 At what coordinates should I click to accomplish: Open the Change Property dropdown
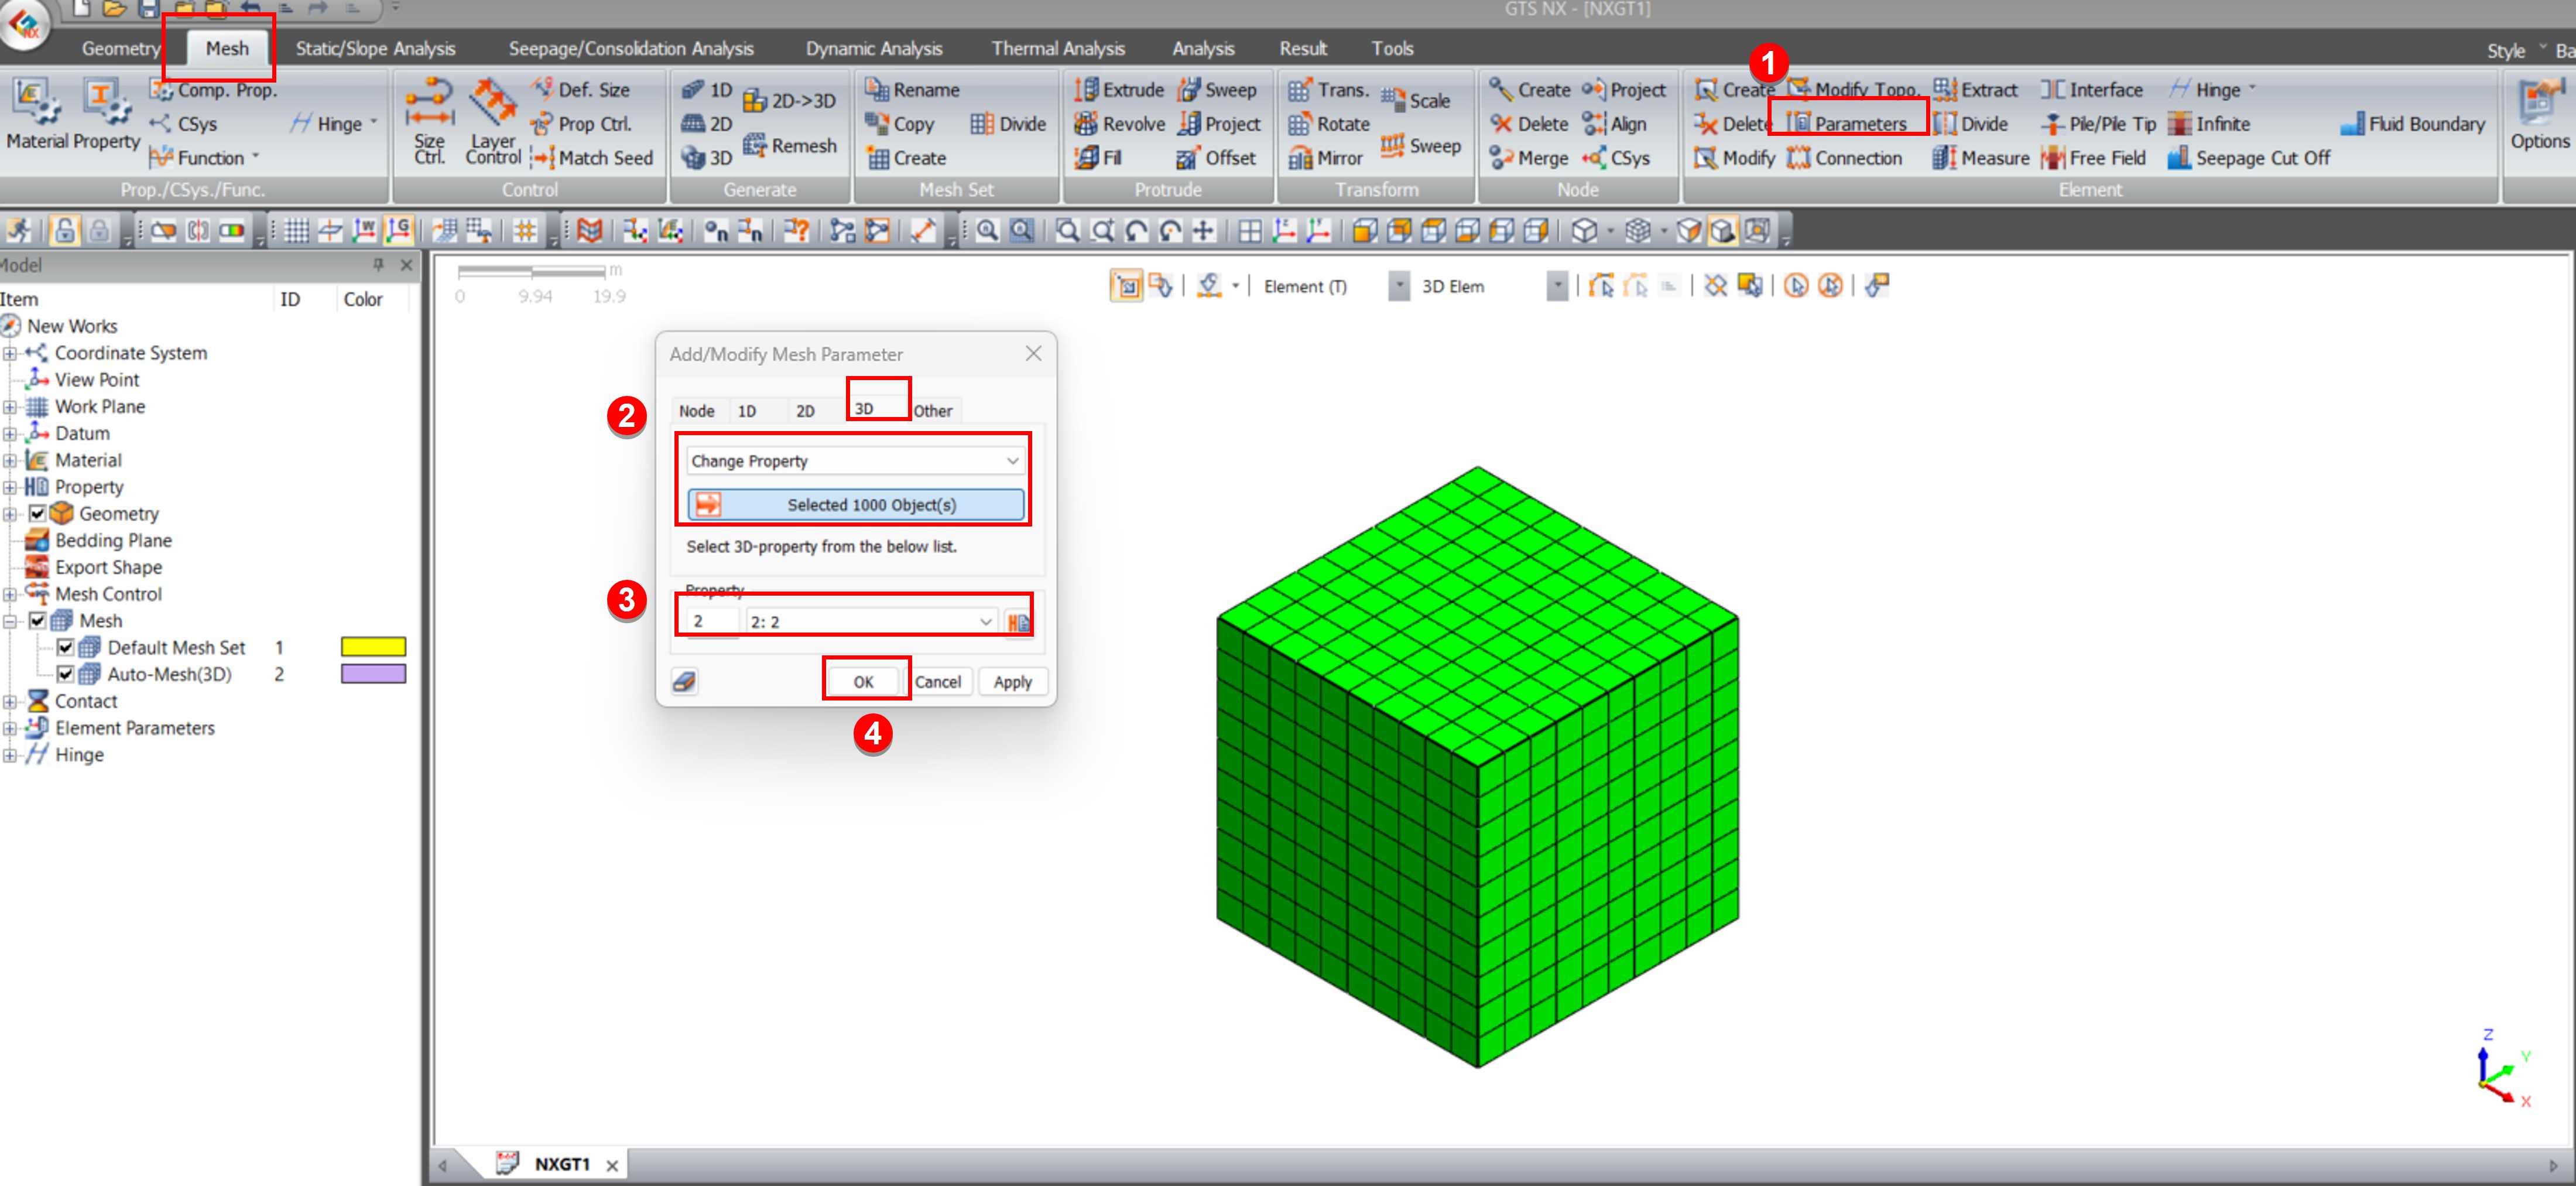pos(855,461)
